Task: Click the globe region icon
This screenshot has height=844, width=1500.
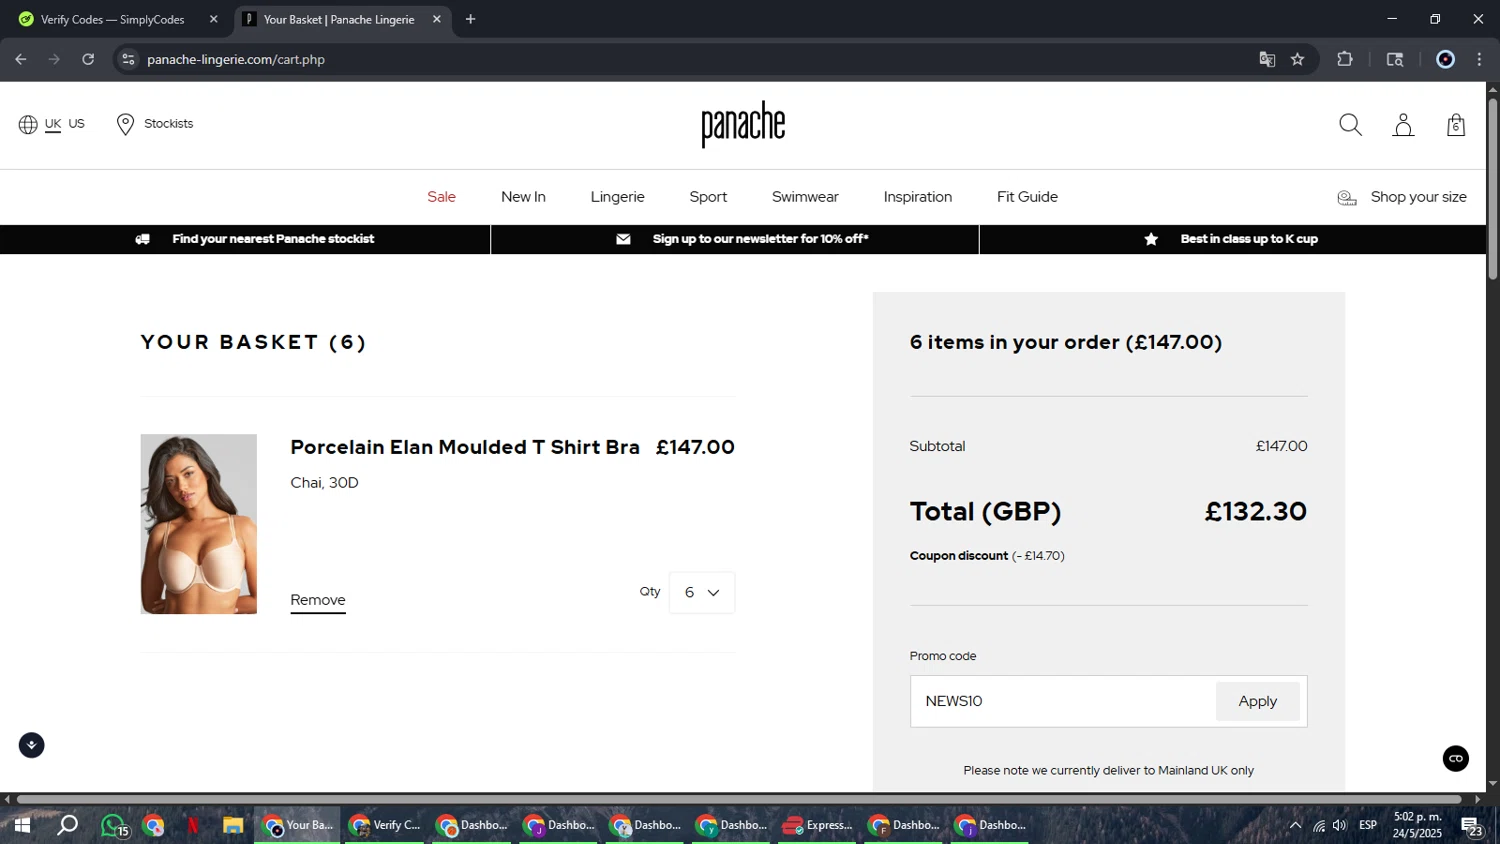Action: [x=28, y=124]
